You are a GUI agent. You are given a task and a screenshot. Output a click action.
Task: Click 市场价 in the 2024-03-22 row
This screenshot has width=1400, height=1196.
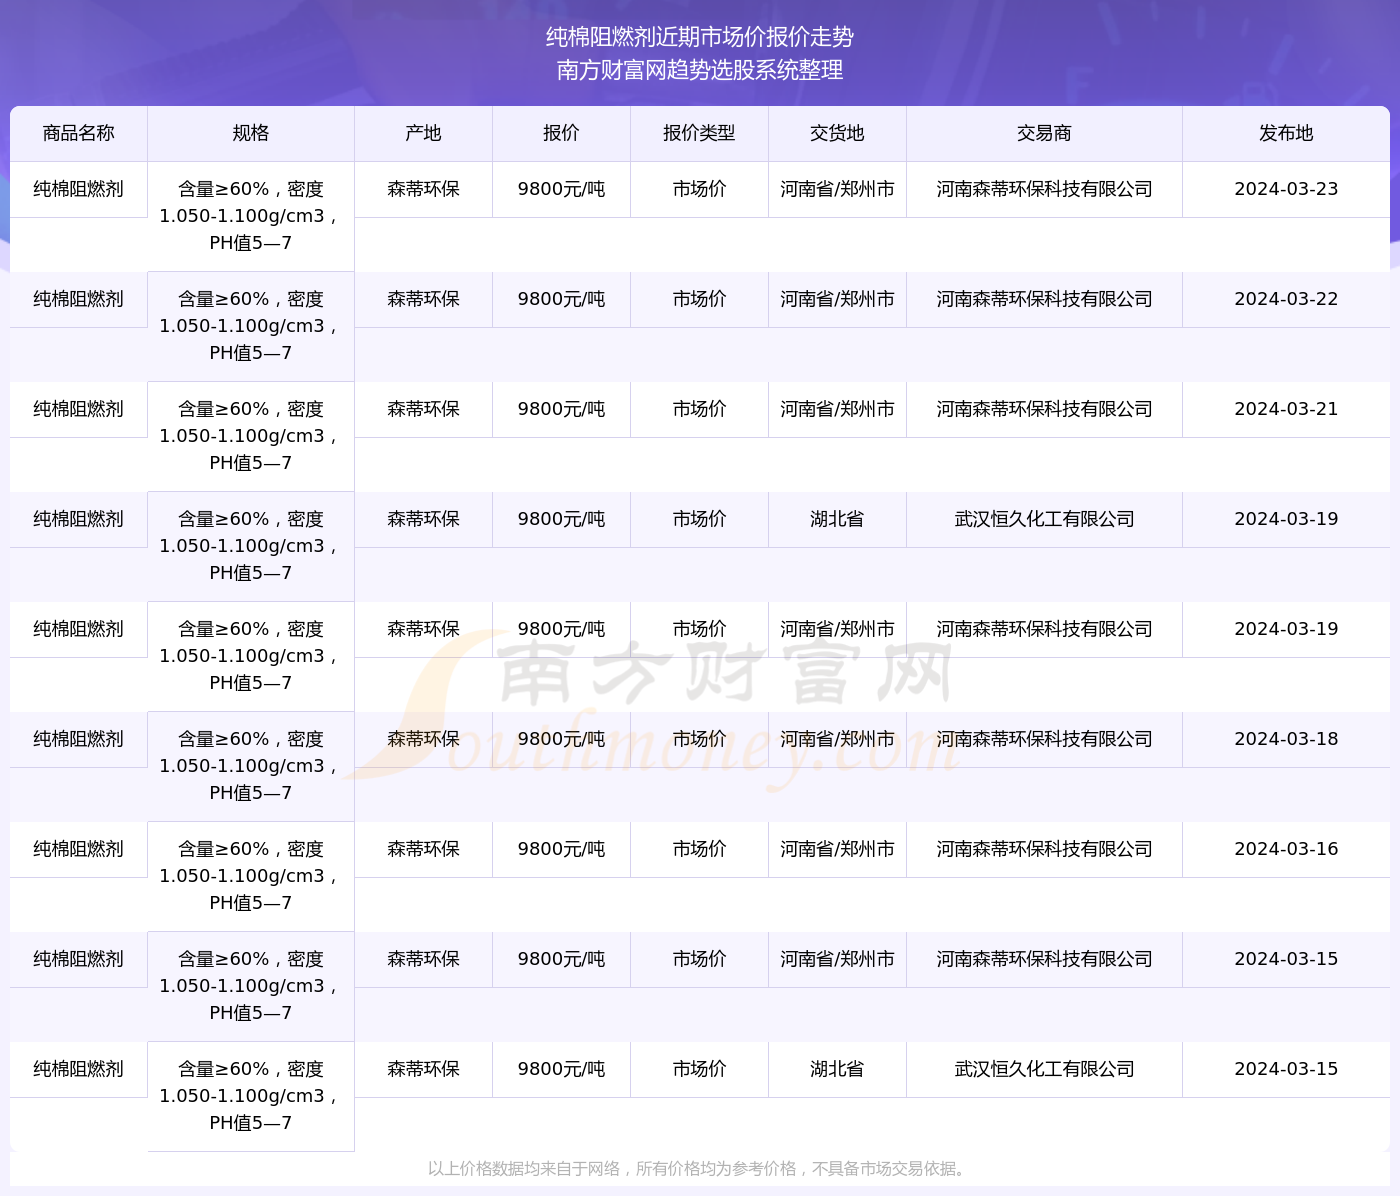click(699, 299)
